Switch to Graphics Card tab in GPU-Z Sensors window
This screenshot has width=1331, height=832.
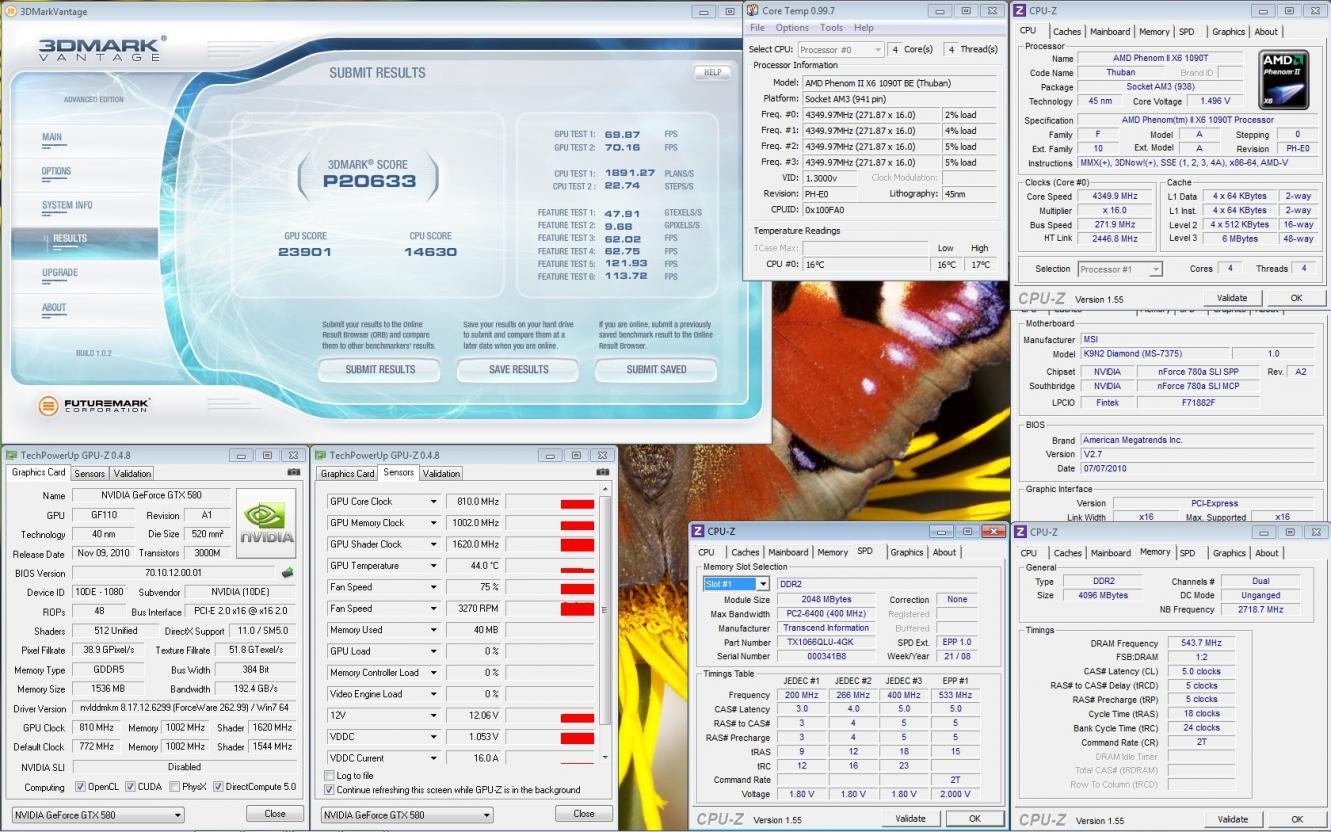point(347,474)
